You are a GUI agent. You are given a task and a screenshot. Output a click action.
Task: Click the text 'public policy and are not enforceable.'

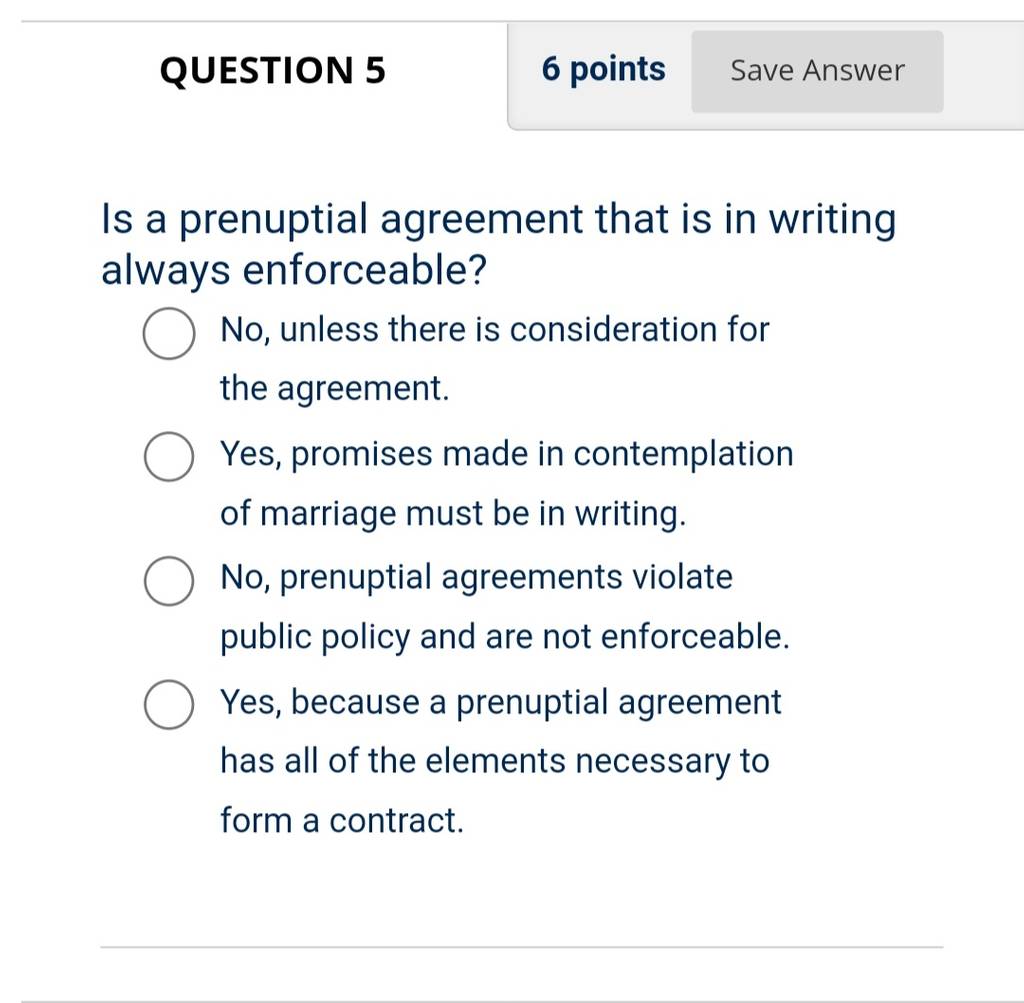[x=505, y=637]
